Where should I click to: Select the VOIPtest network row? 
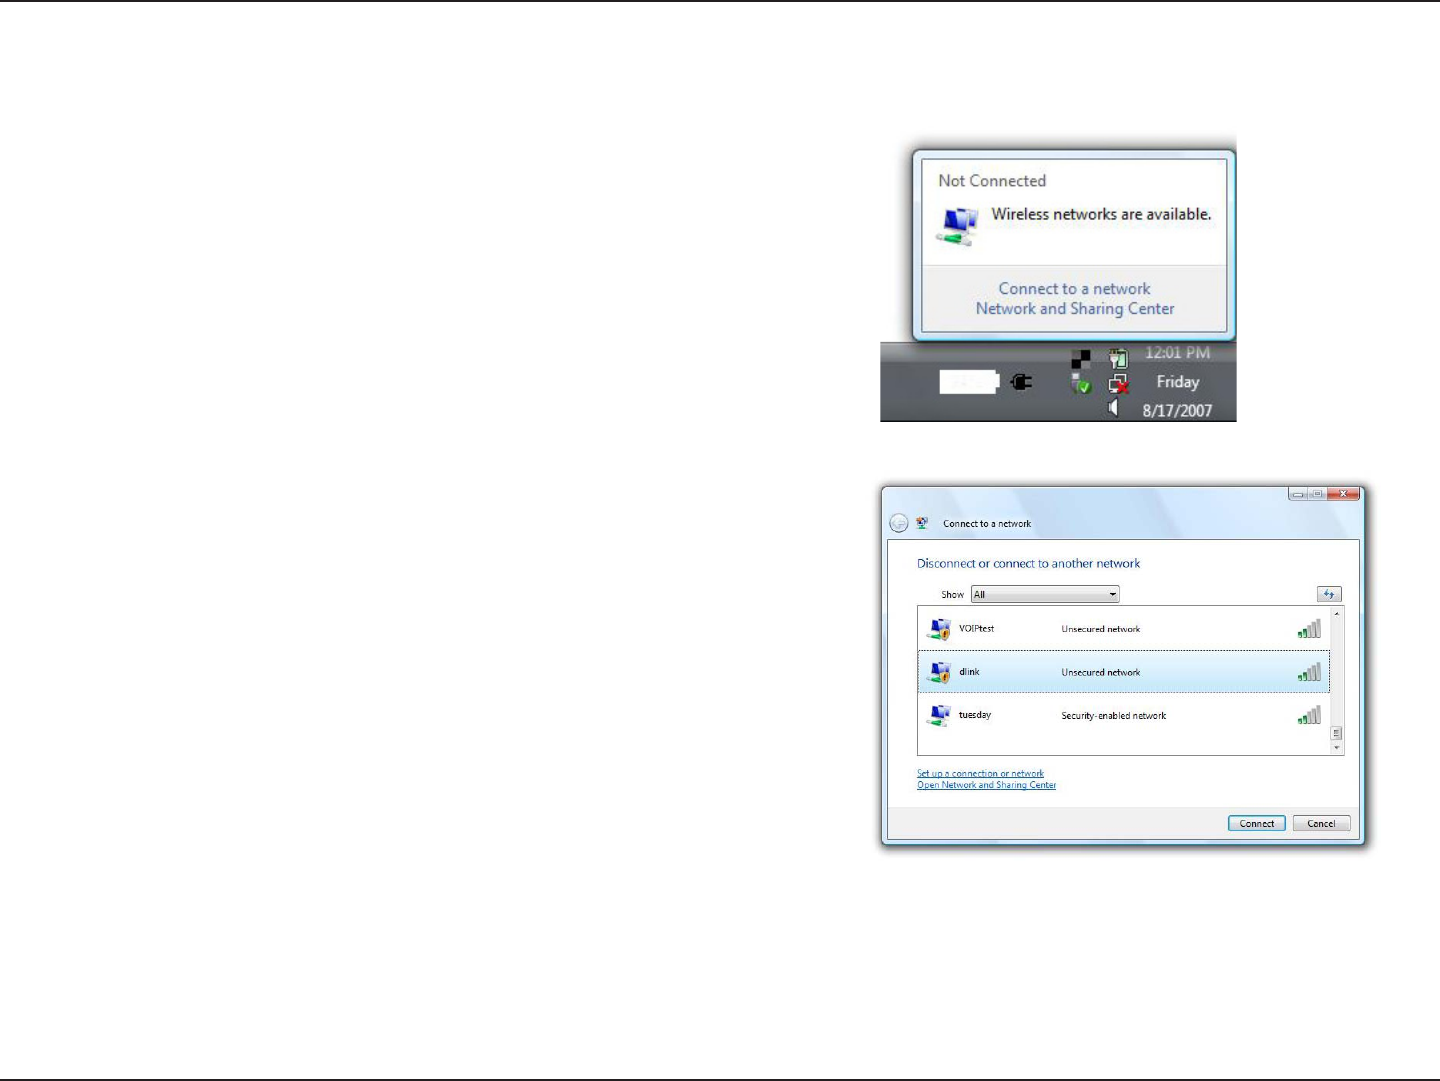click(x=1124, y=629)
